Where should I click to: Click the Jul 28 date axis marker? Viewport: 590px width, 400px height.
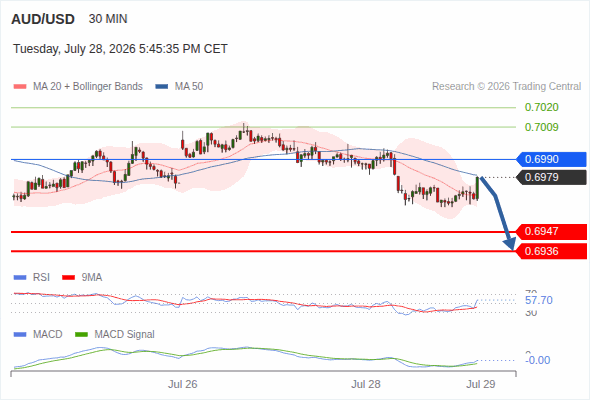(366, 384)
